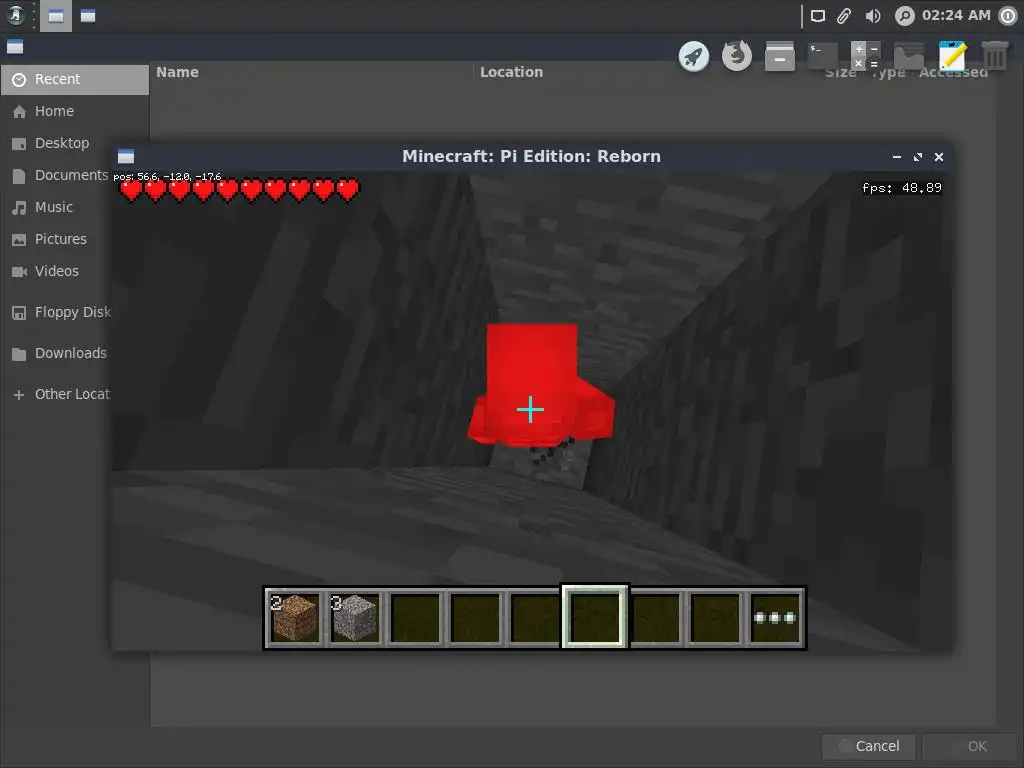Screen dimensions: 1024x768
Task: Open the trash can in the dock
Action: 995,56
